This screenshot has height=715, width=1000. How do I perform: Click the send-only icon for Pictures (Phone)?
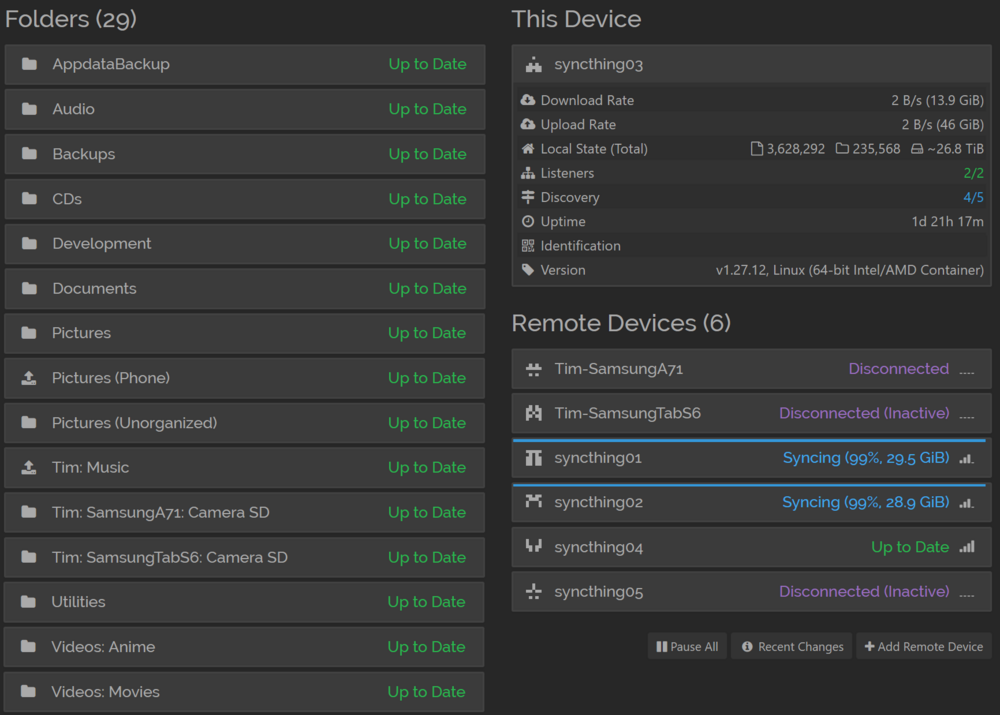click(29, 378)
